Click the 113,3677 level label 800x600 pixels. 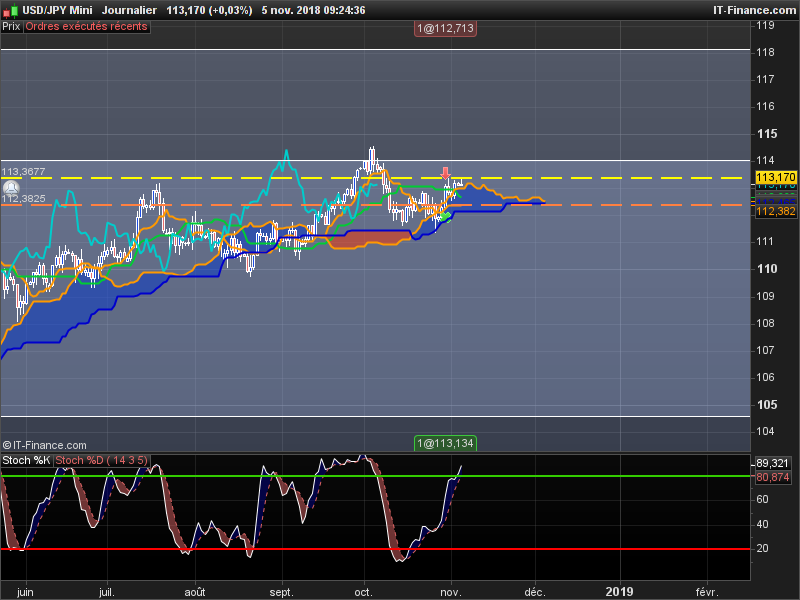(x=23, y=171)
